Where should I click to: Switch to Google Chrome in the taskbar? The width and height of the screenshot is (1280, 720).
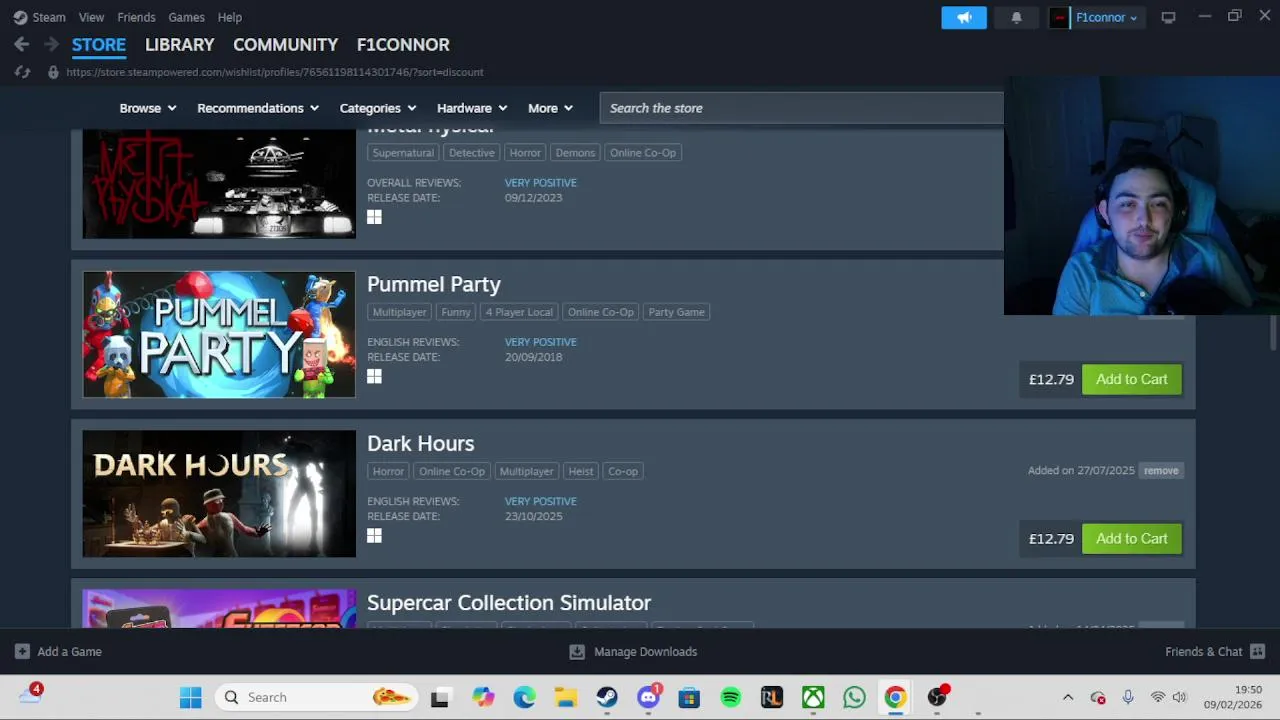click(x=895, y=697)
